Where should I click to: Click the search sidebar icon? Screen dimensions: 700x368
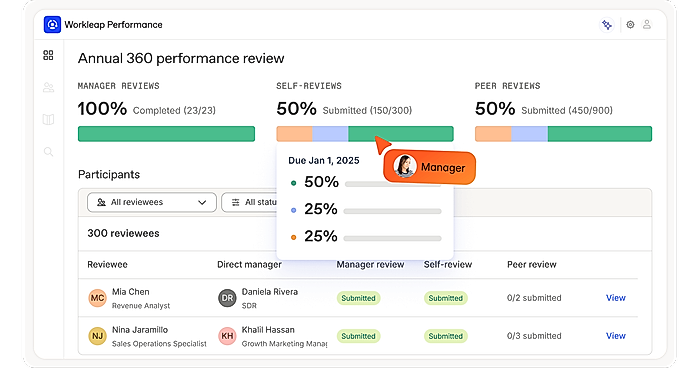pyautogui.click(x=48, y=152)
